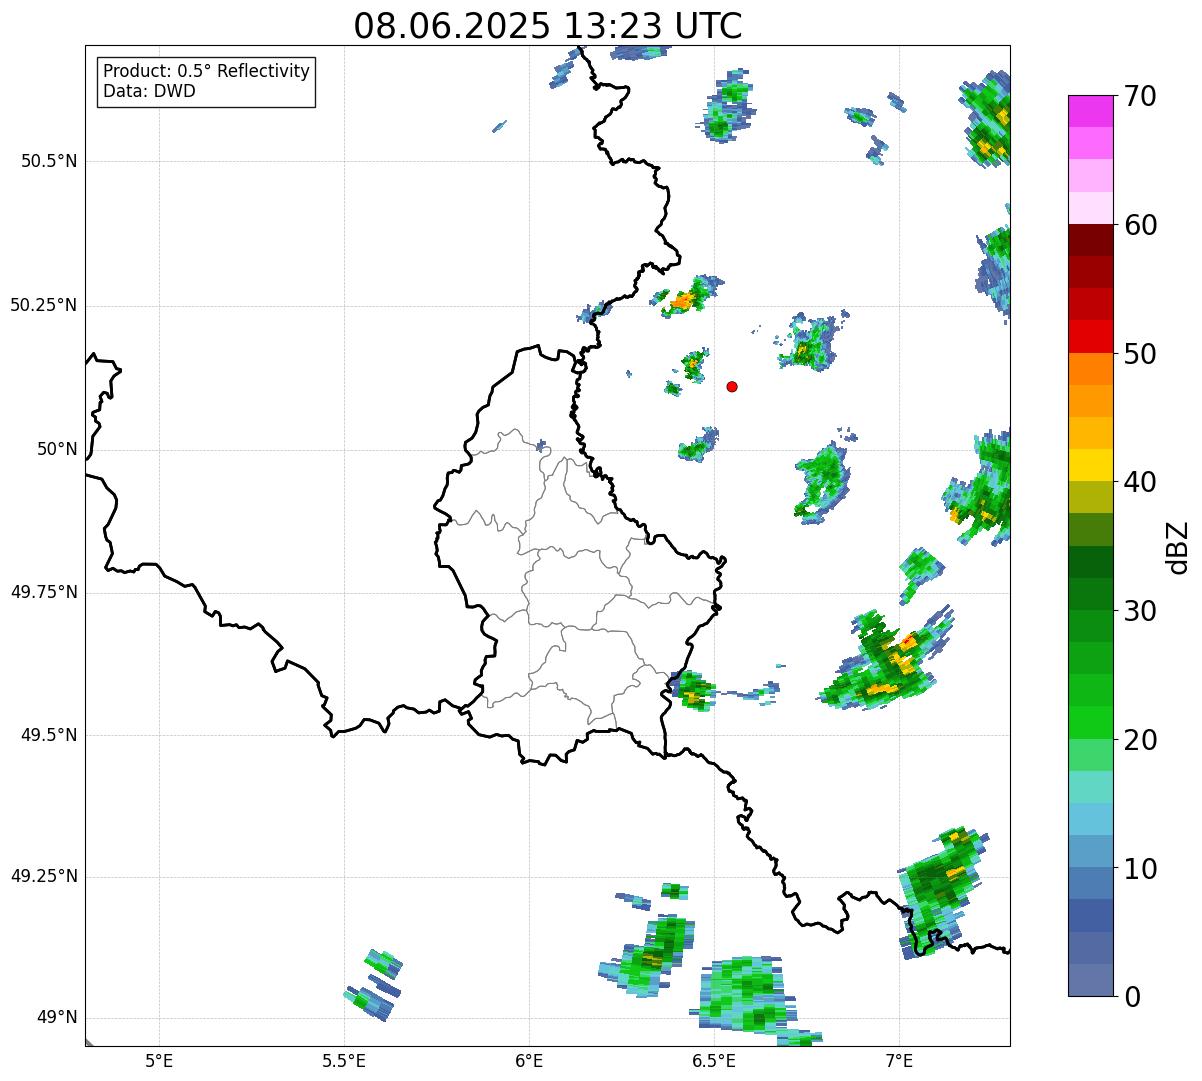This screenshot has width=1202, height=1081.
Task: Click the 5°E longitude label
Action: coord(159,1060)
